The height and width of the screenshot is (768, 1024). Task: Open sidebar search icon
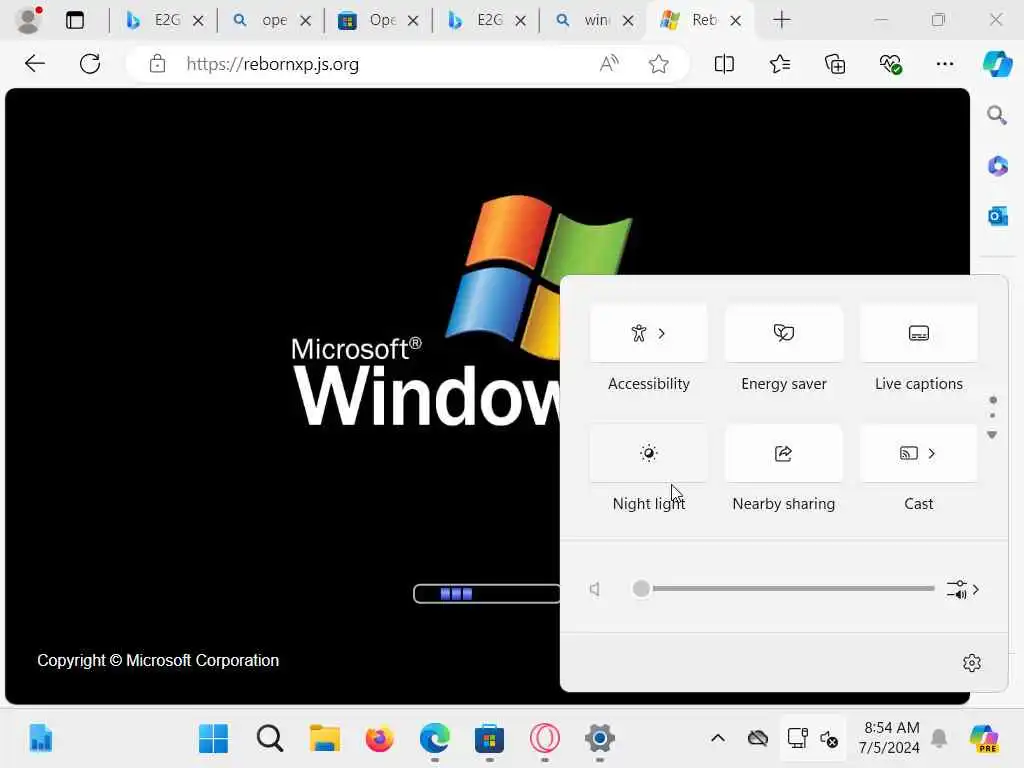coord(997,115)
